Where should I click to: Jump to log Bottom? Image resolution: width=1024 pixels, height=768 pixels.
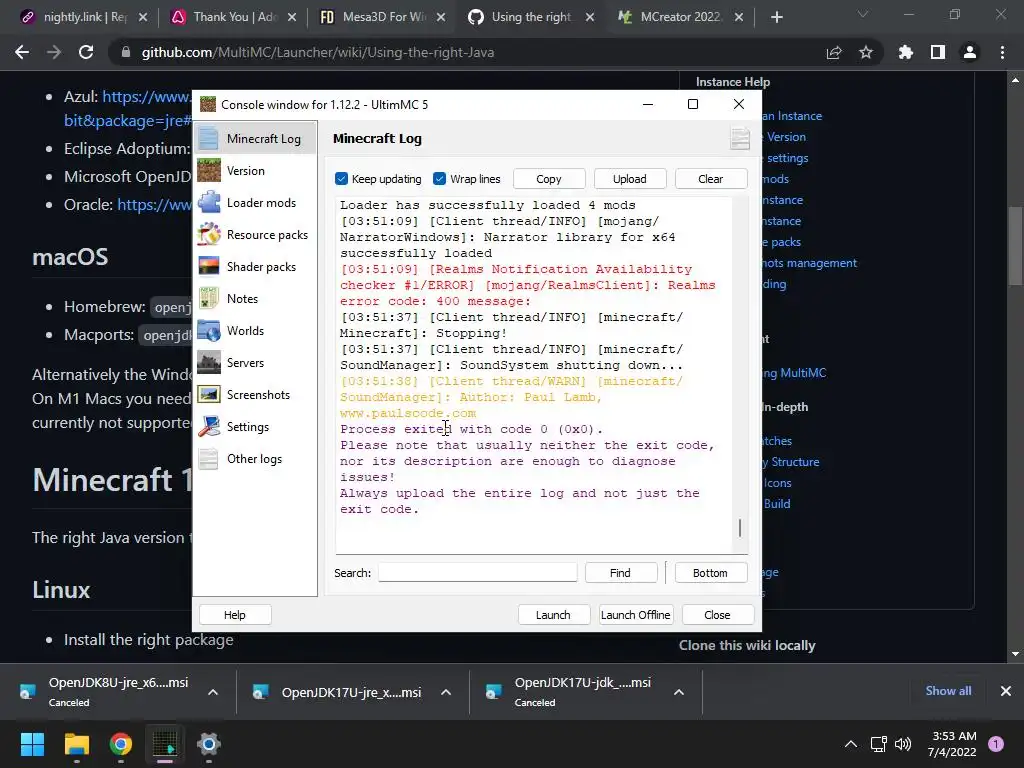pos(711,573)
